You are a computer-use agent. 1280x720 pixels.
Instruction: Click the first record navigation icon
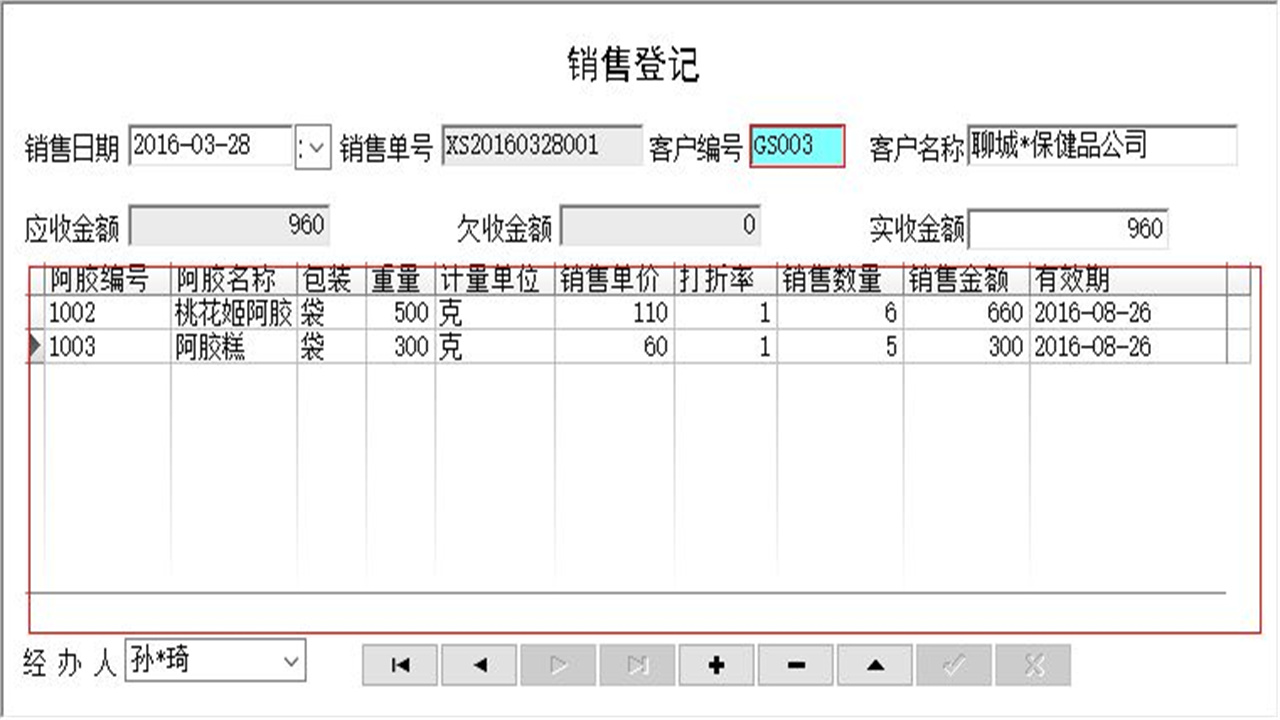[x=399, y=663]
